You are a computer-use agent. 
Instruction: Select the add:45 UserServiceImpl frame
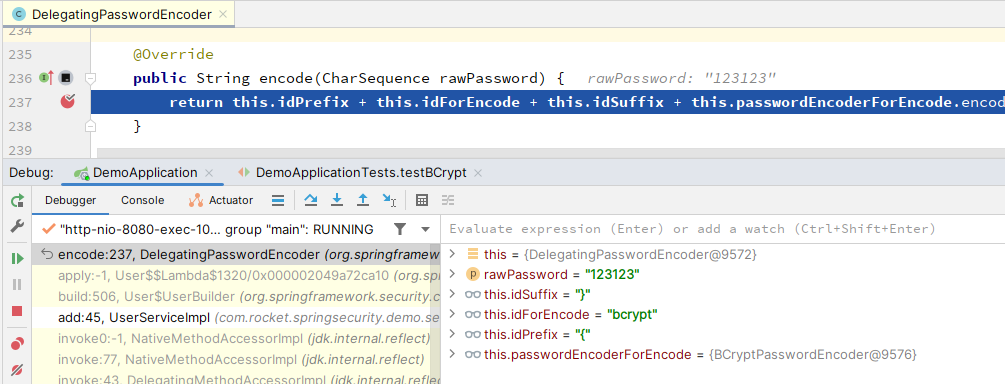236,317
